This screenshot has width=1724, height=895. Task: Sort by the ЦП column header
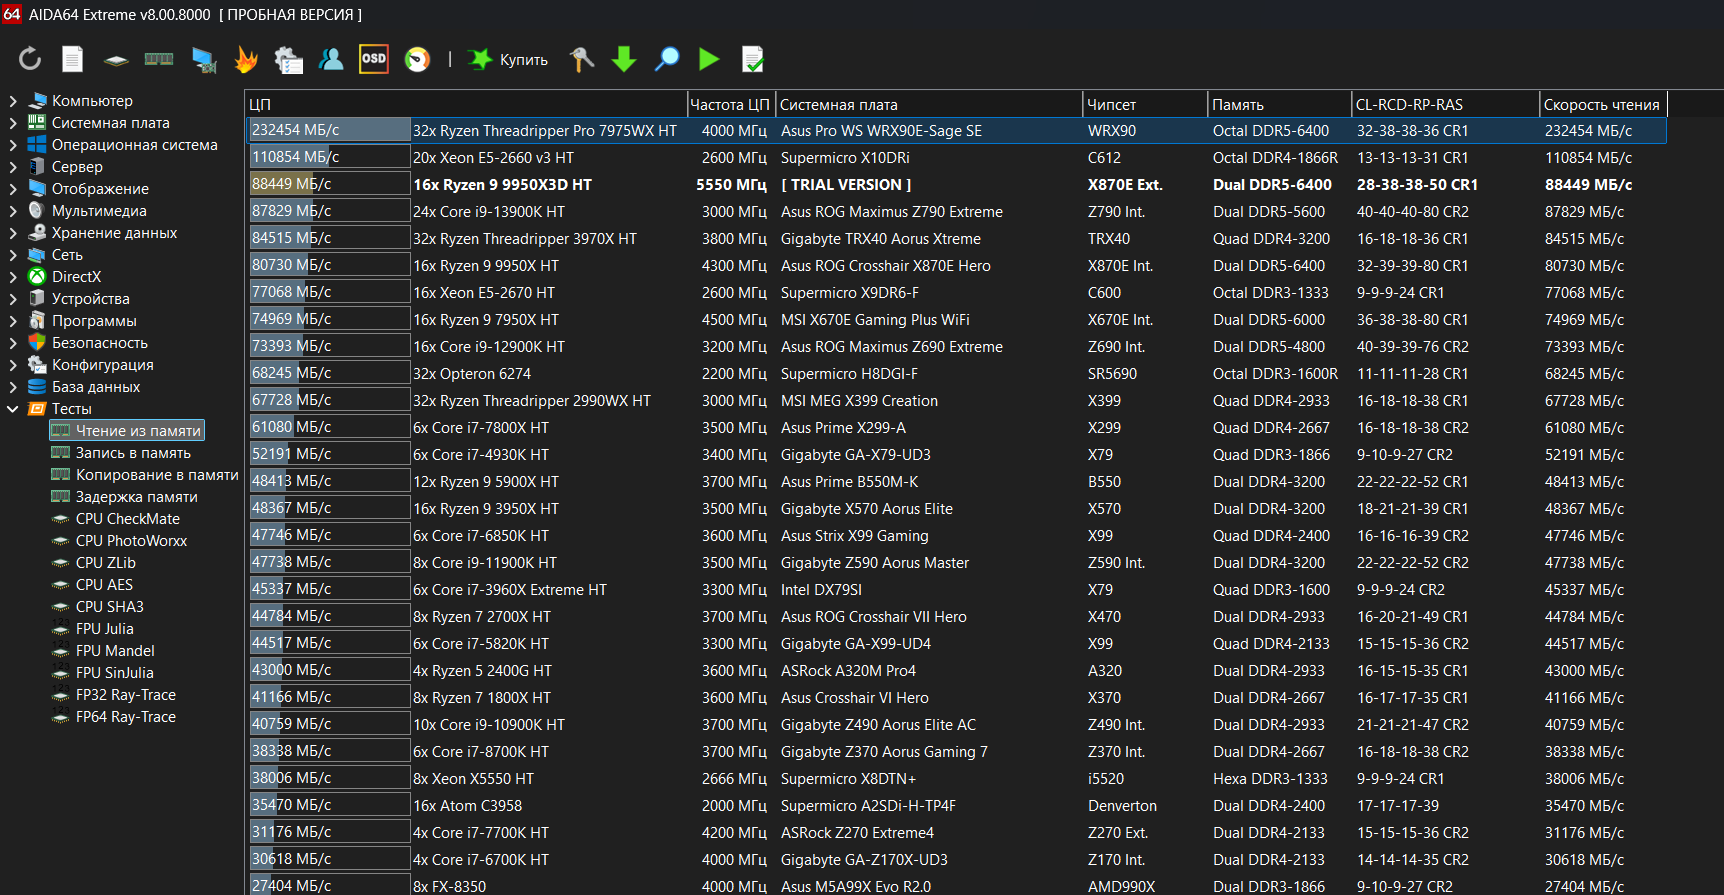pos(466,104)
